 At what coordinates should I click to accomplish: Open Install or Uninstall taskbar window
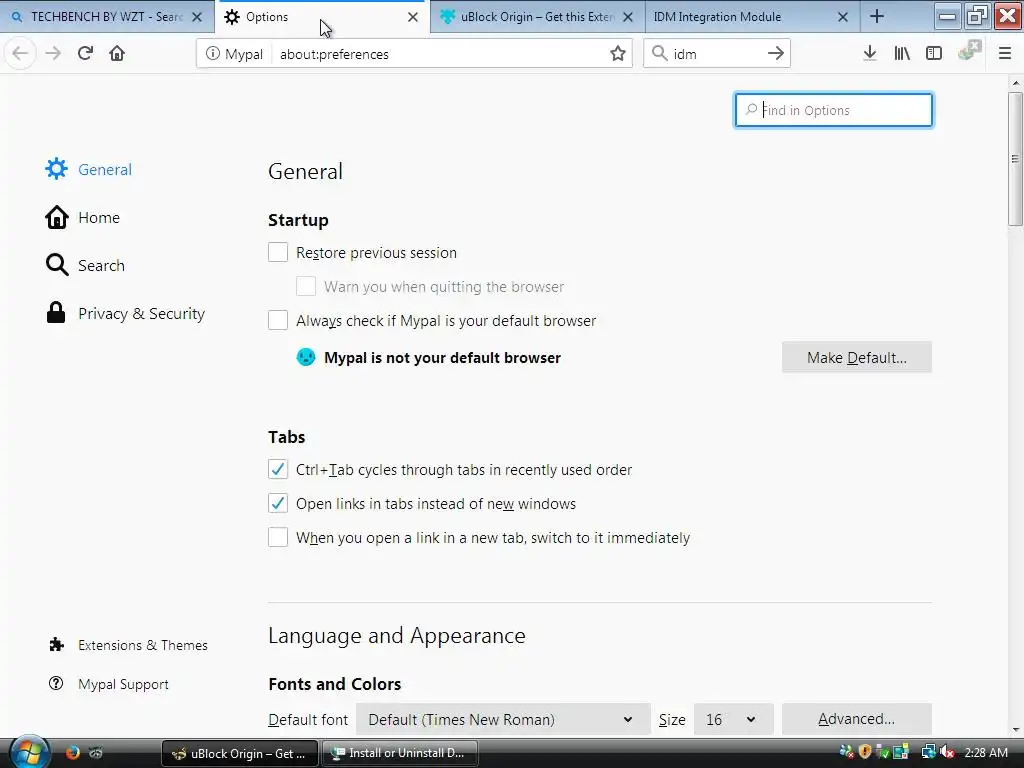click(x=400, y=754)
